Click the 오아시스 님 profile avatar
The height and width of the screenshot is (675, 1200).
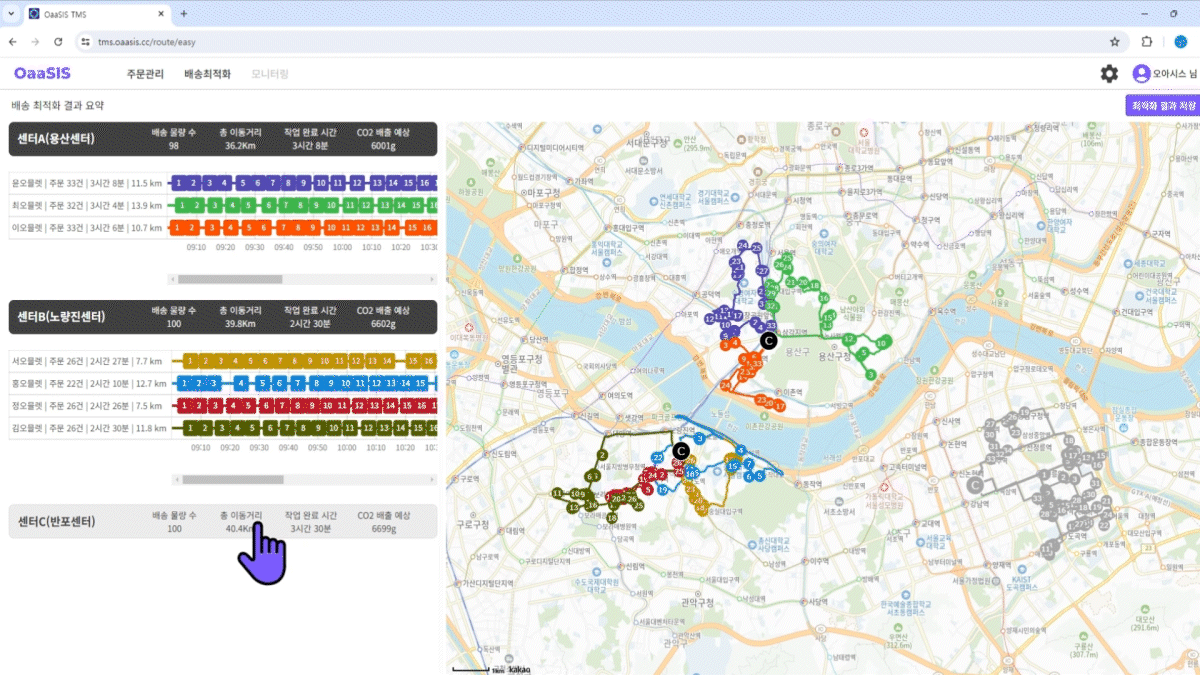coord(1140,73)
